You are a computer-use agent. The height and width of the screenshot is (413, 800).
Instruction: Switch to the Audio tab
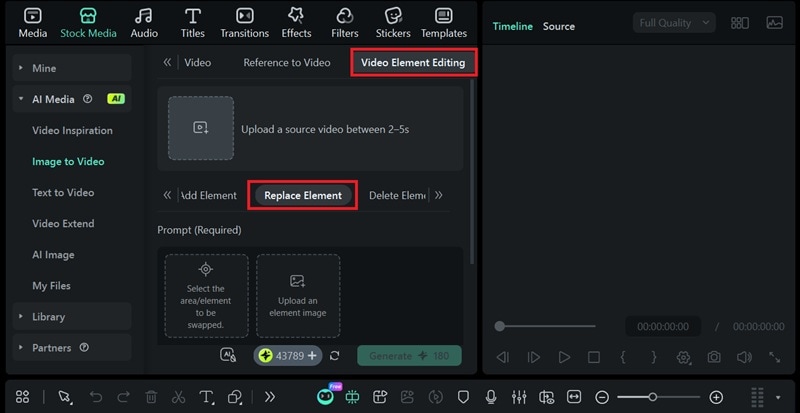click(x=144, y=23)
